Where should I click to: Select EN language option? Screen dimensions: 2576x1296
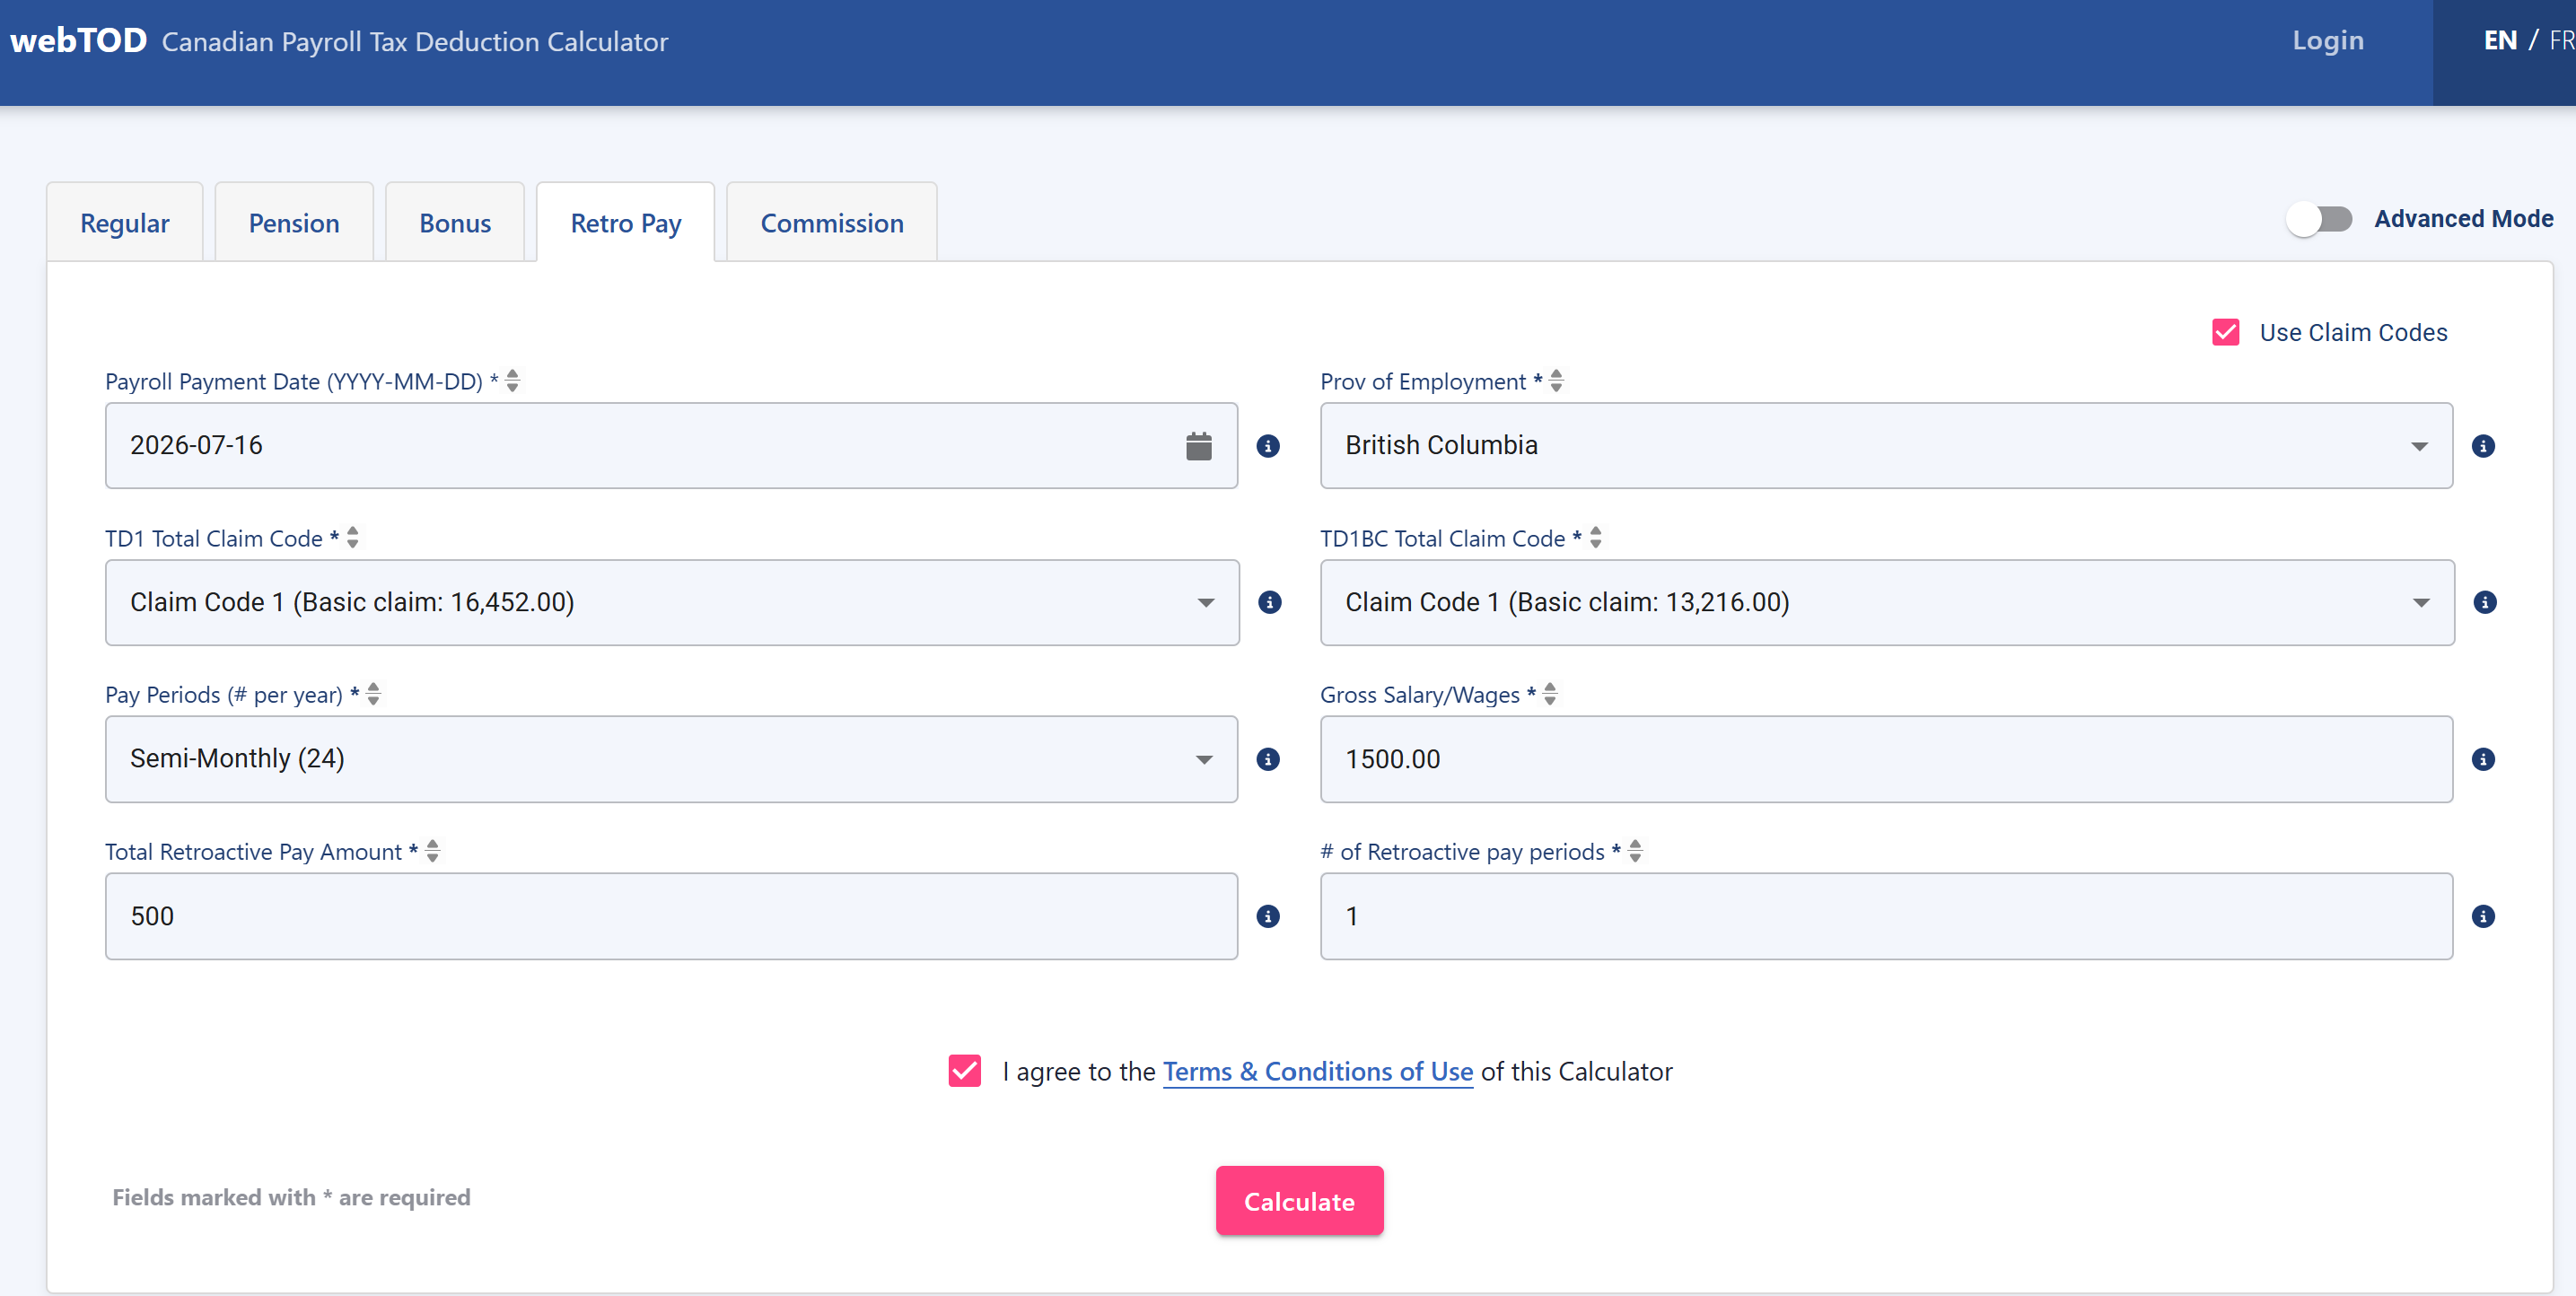pyautogui.click(x=2500, y=41)
